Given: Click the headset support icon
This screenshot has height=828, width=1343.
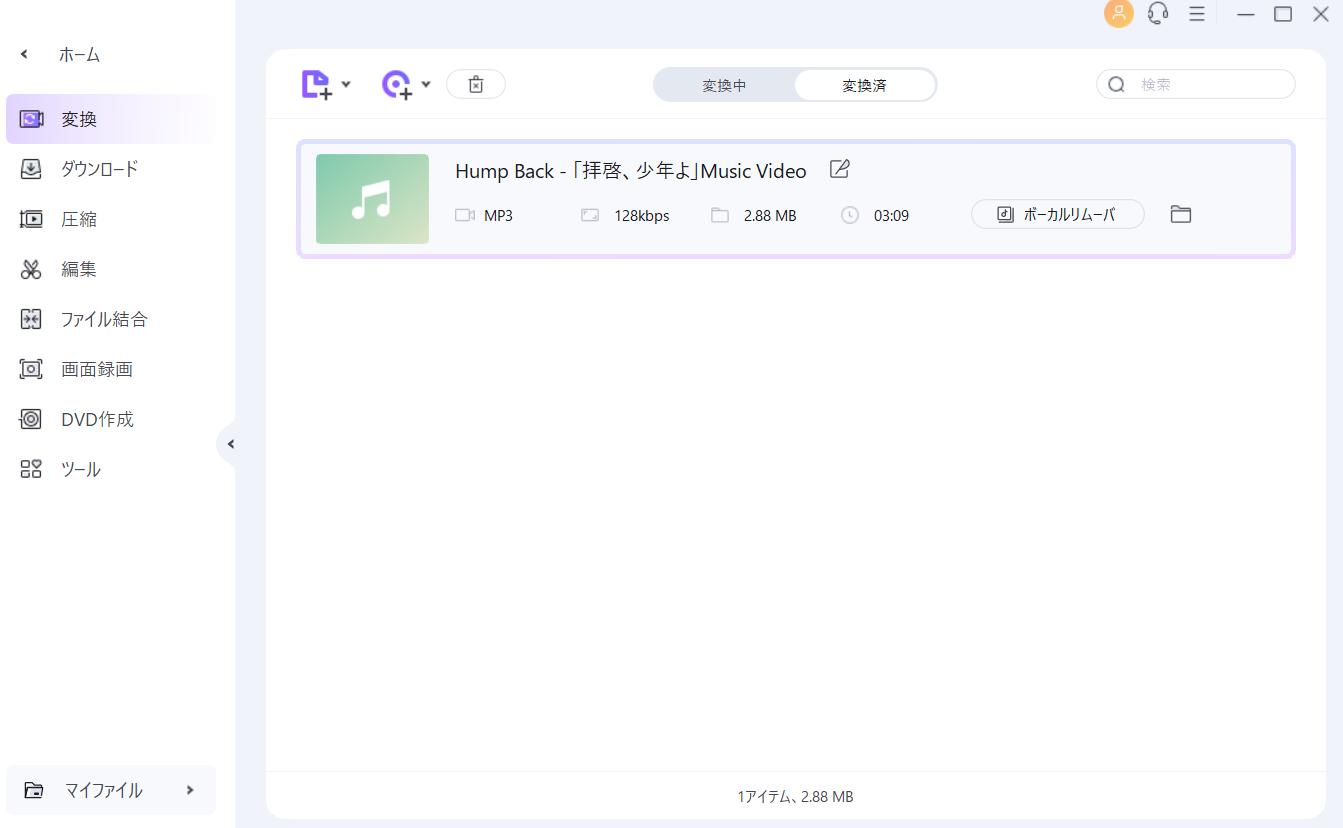Looking at the screenshot, I should [1158, 14].
